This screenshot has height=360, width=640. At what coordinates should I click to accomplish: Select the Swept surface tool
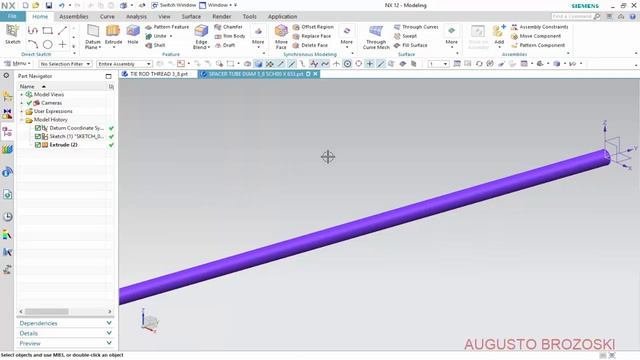click(x=405, y=36)
